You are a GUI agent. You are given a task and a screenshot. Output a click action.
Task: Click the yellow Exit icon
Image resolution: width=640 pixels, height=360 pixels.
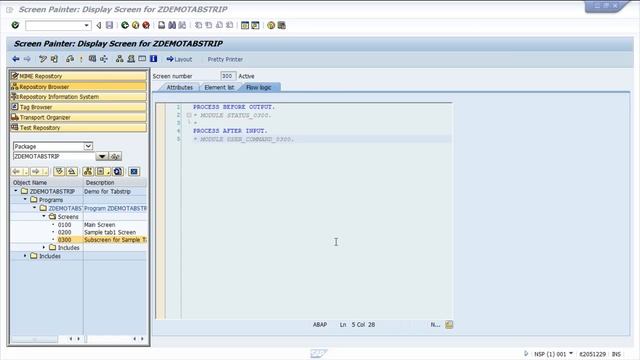coord(136,25)
